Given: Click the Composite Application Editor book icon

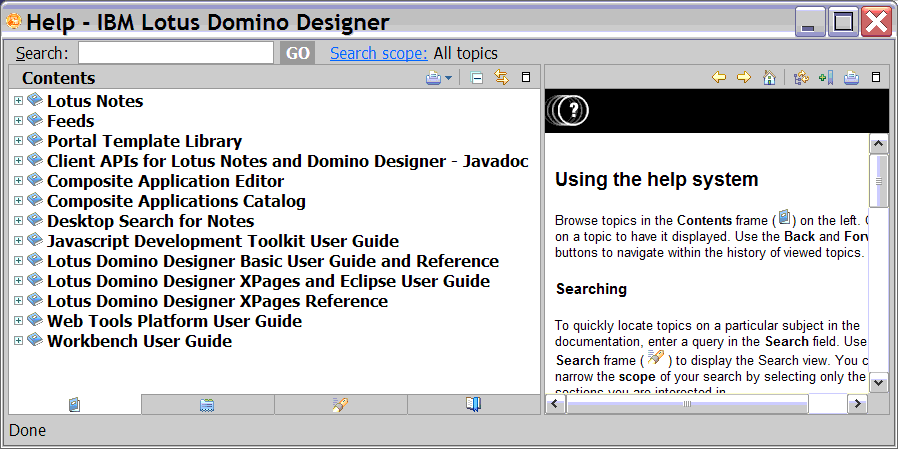Looking at the screenshot, I should [x=35, y=180].
